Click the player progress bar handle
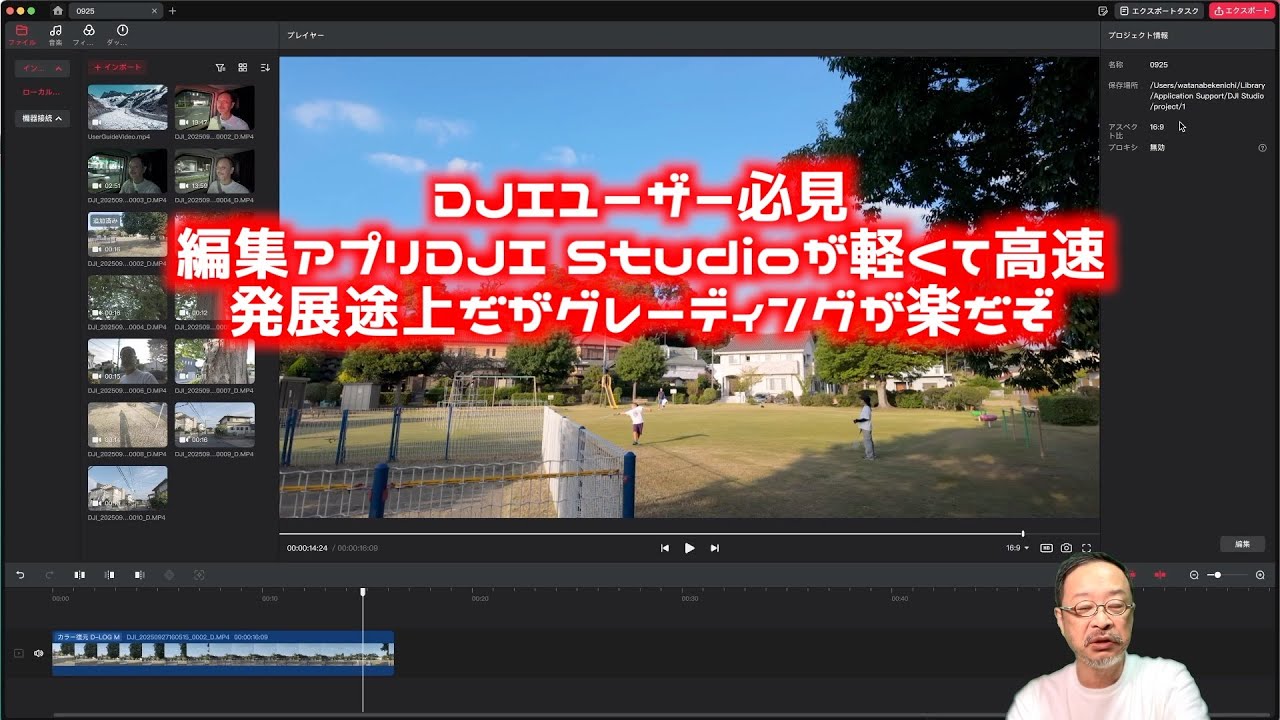Screen dimensions: 1280x720 1022,534
